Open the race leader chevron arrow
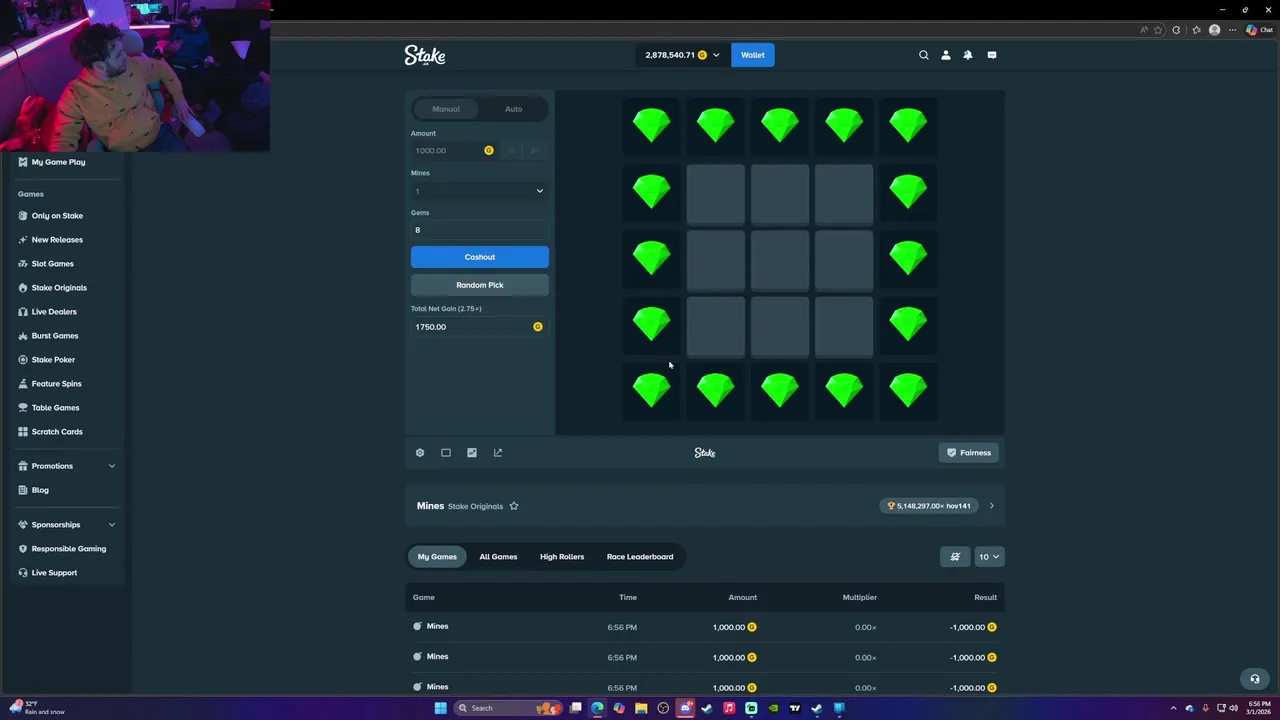This screenshot has height=720, width=1280. click(x=991, y=506)
